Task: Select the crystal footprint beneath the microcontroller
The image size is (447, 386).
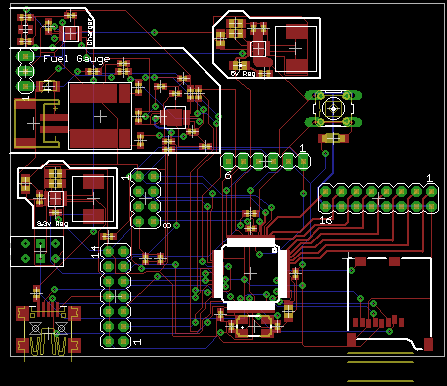Action: [254, 327]
